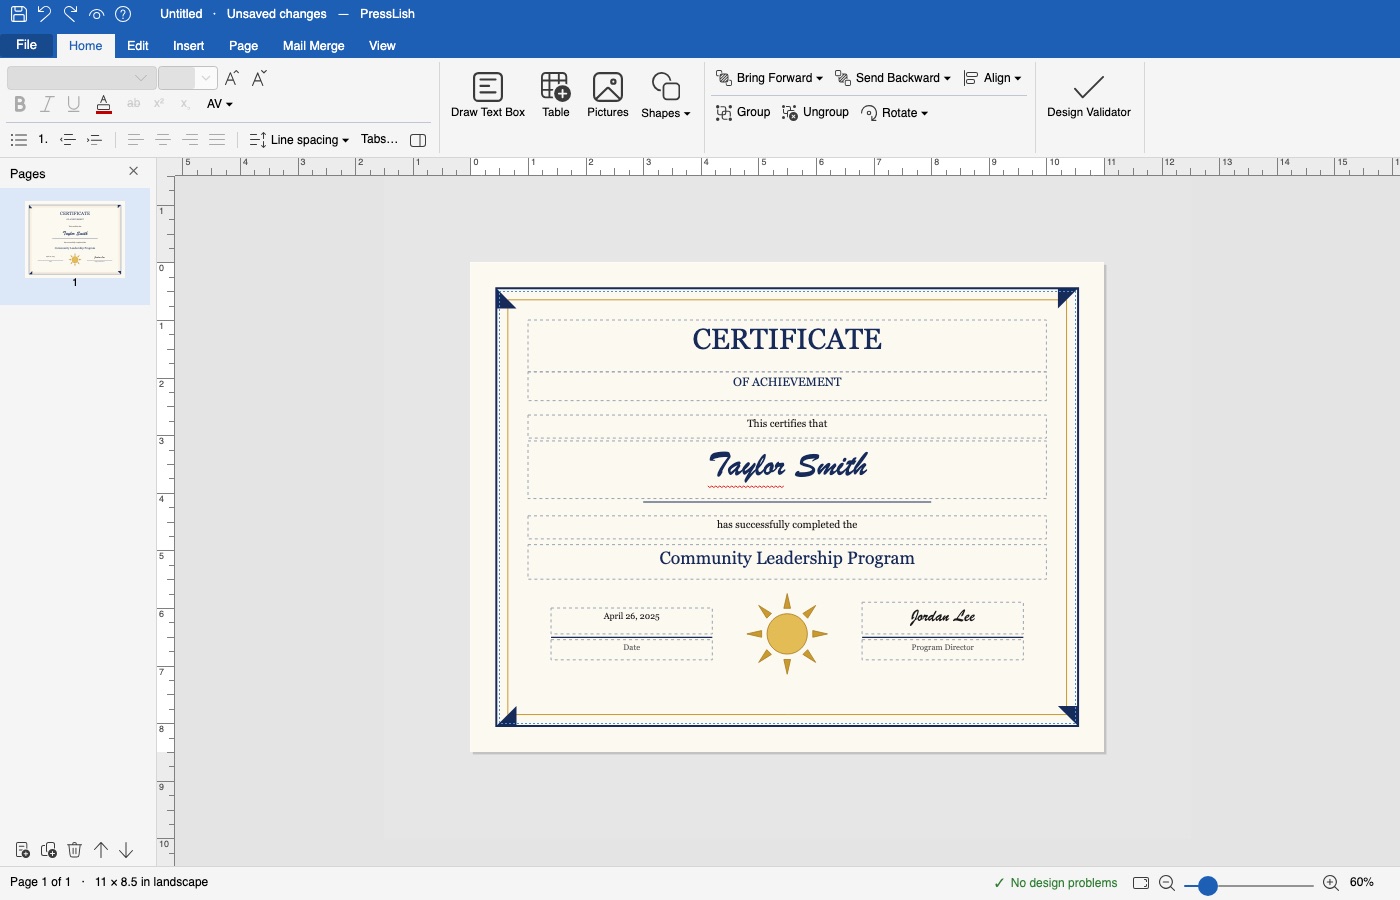Open the Align dropdown
The height and width of the screenshot is (900, 1400).
(x=992, y=78)
